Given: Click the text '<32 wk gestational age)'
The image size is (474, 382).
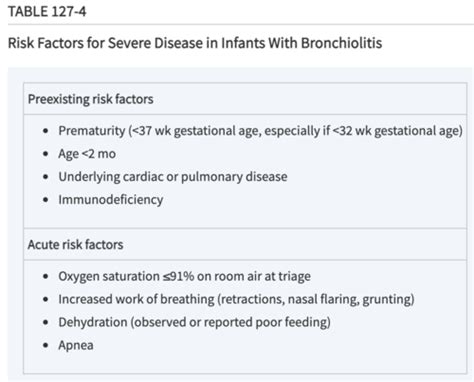Looking at the screenshot, I should click(x=398, y=131).
